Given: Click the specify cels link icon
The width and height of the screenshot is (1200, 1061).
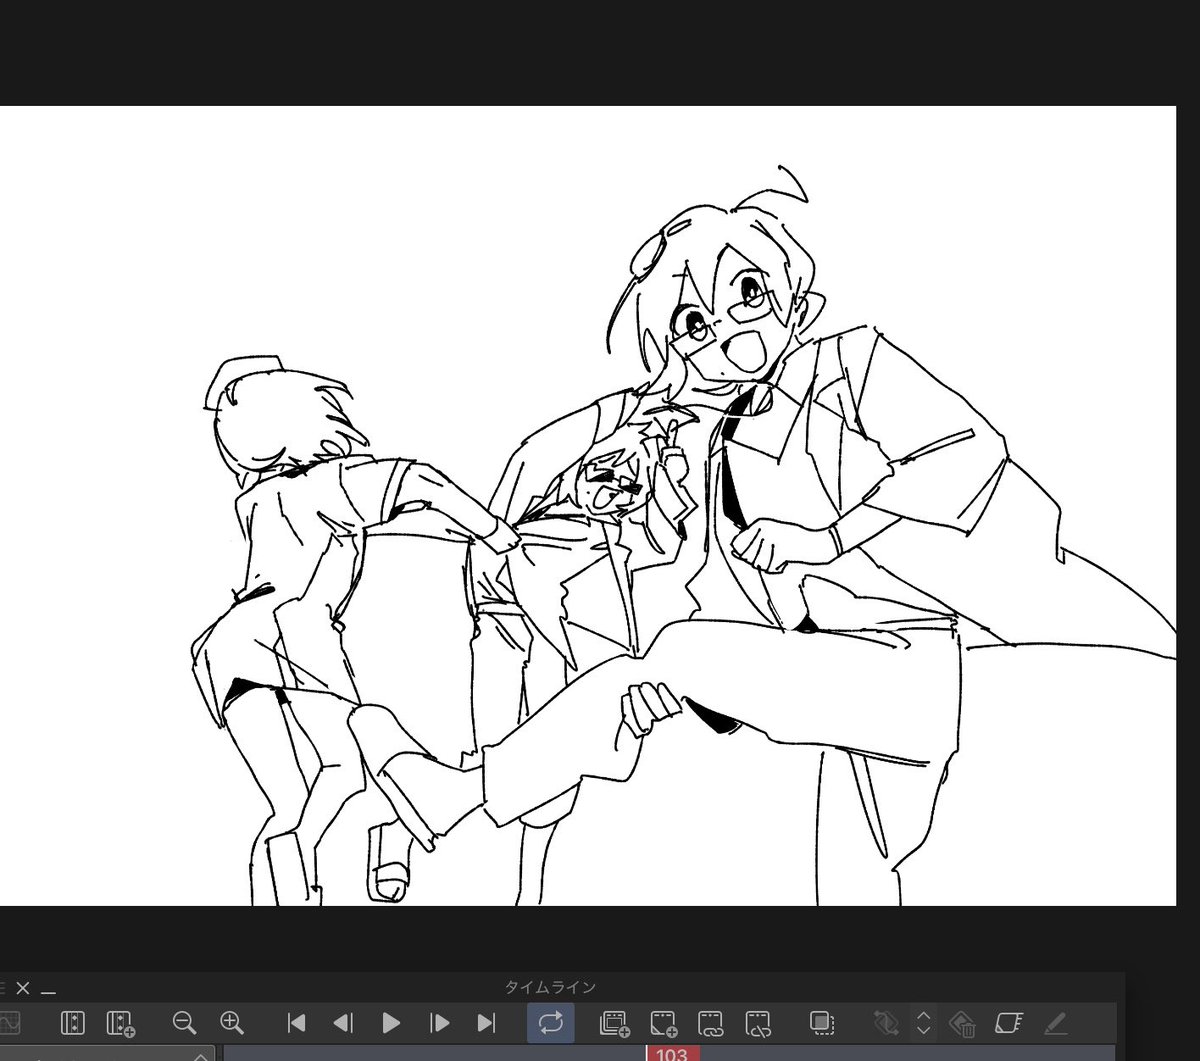Looking at the screenshot, I should [x=711, y=1022].
